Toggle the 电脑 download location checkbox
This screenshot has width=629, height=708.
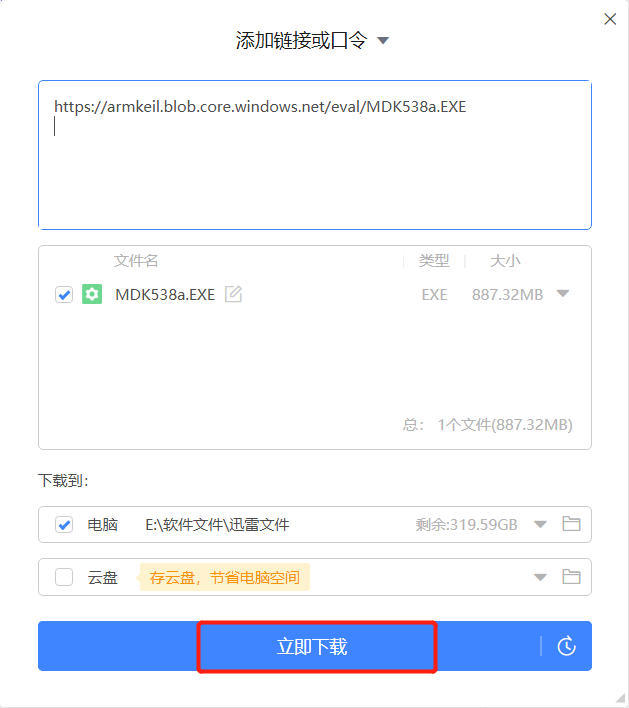point(64,524)
